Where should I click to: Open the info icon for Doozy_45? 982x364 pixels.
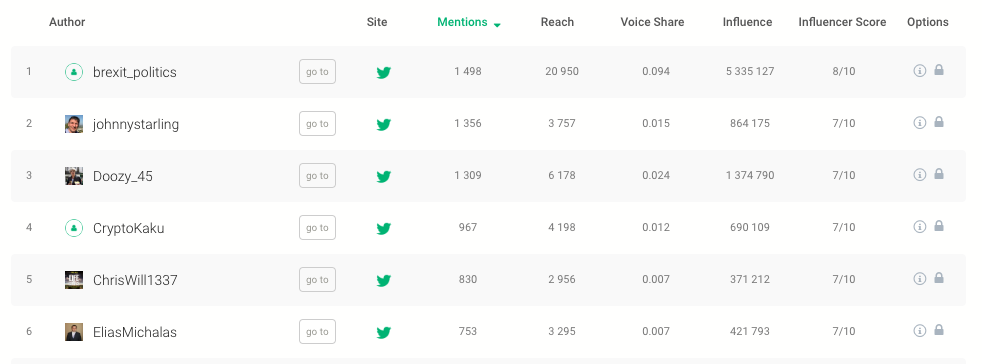tap(919, 174)
